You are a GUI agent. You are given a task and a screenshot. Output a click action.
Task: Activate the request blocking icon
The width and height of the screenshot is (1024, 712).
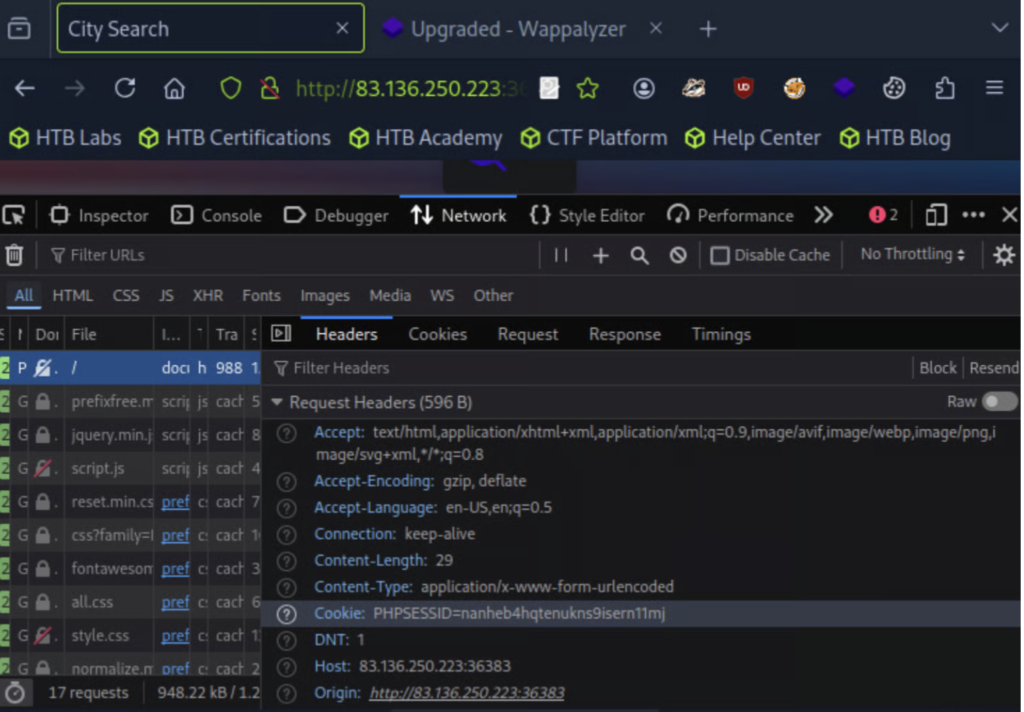678,254
